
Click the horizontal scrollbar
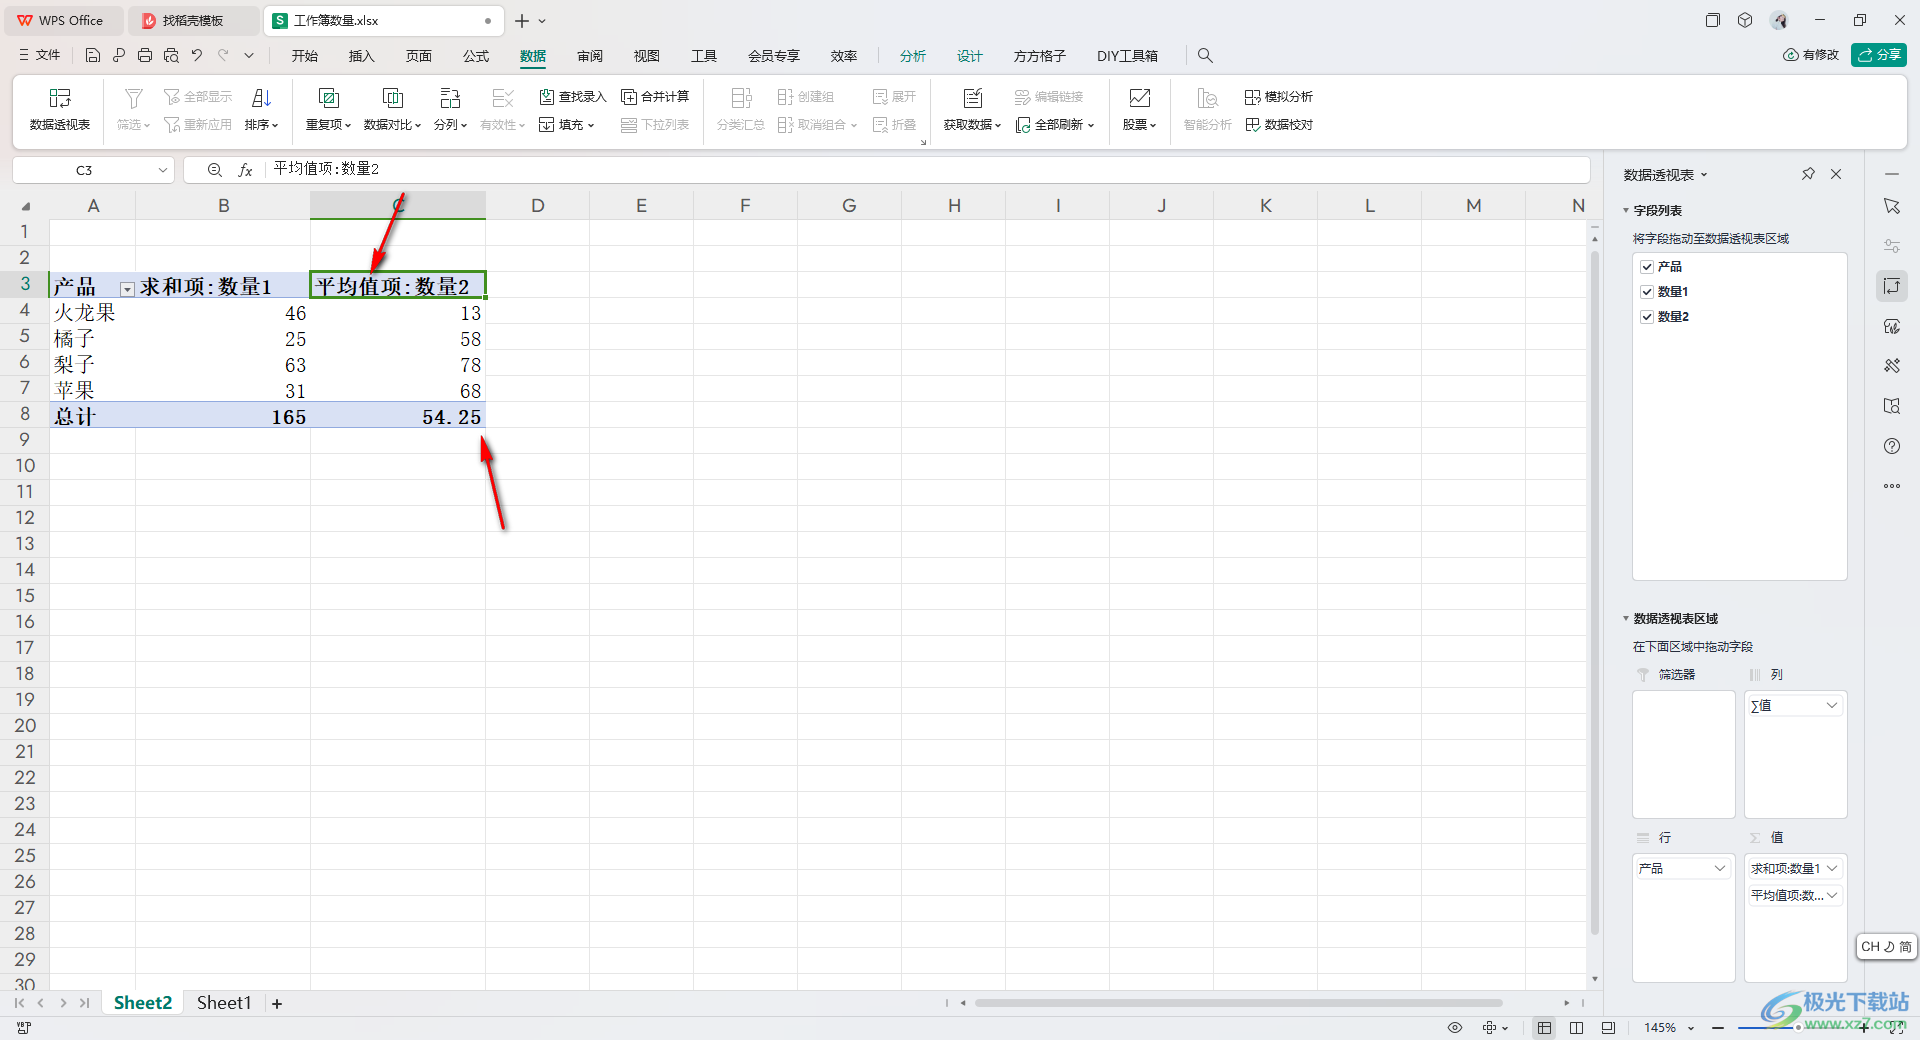point(1238,1002)
